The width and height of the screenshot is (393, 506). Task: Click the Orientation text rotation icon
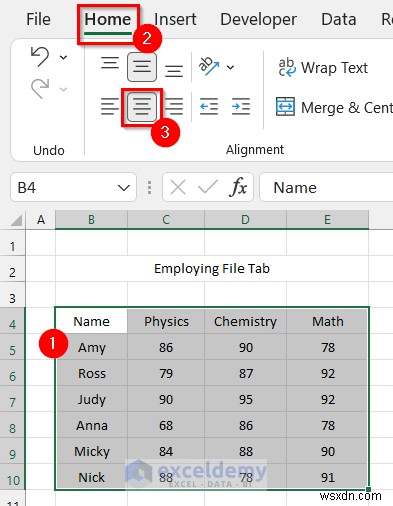[209, 66]
